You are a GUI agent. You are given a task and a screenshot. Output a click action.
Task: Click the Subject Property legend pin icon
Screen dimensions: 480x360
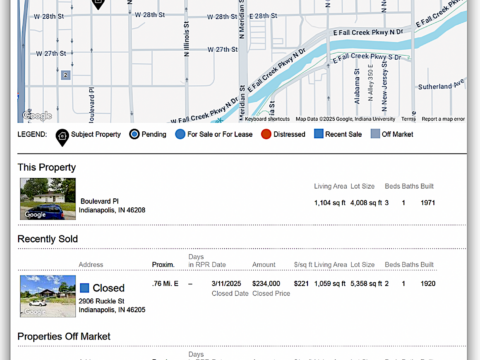click(62, 137)
